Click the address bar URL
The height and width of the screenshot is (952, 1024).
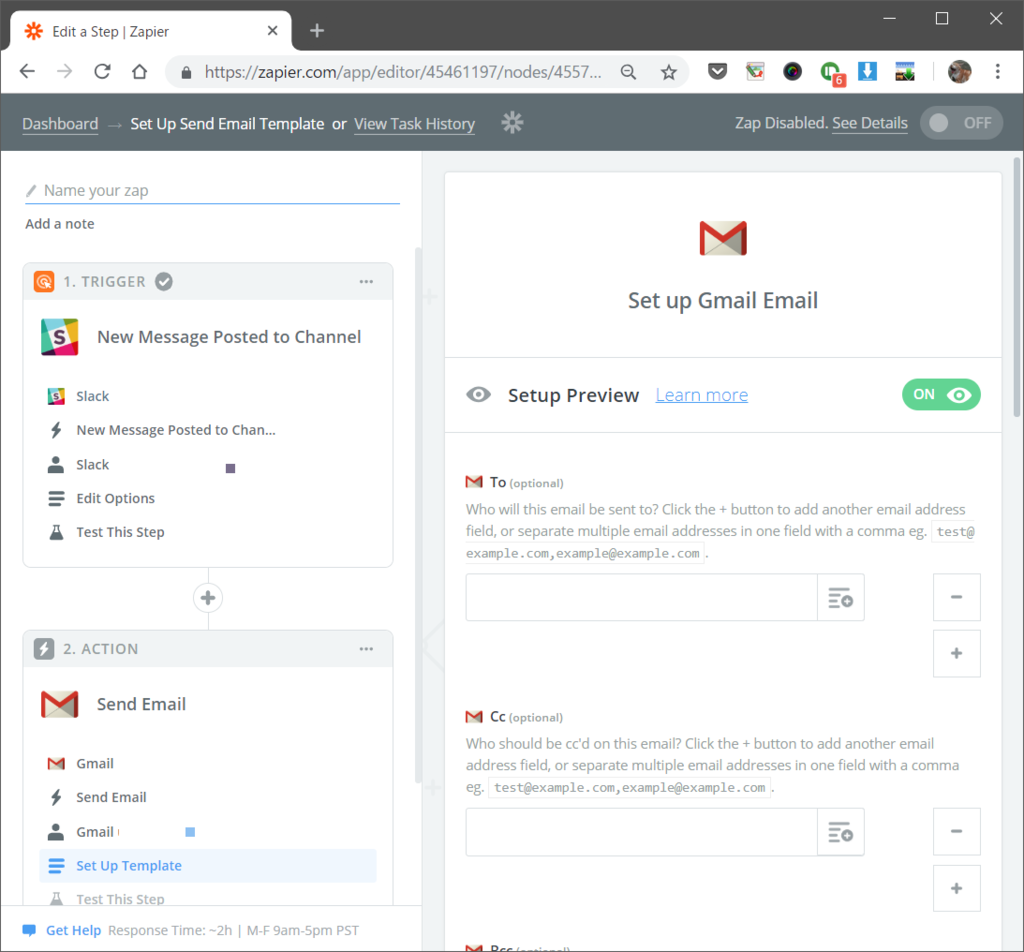point(403,72)
